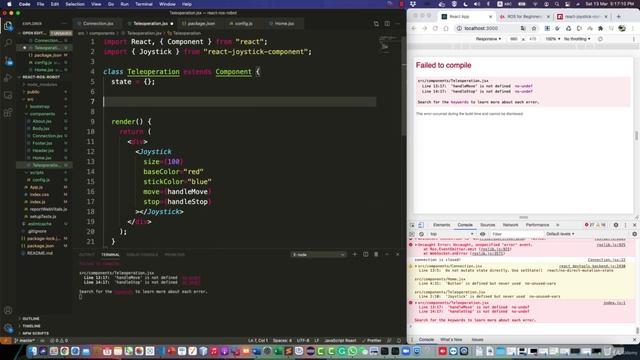The width and height of the screenshot is (640, 360).
Task: Open the console top context dropdown
Action: click(452, 234)
